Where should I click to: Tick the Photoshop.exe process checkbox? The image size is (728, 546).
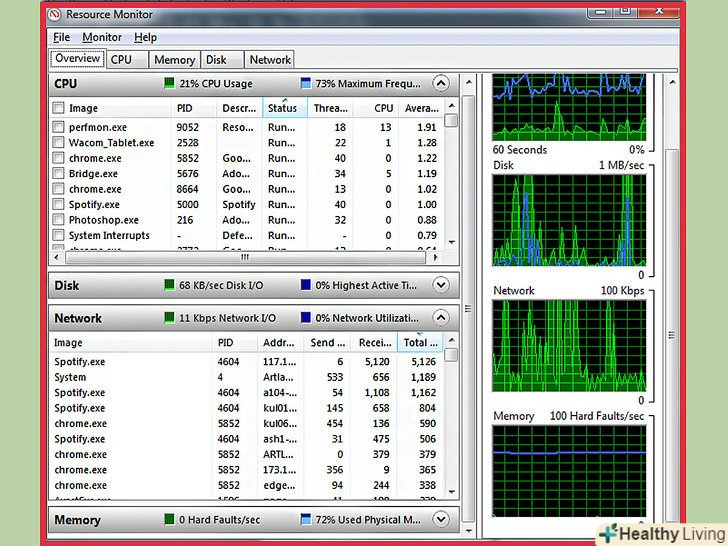(59, 221)
